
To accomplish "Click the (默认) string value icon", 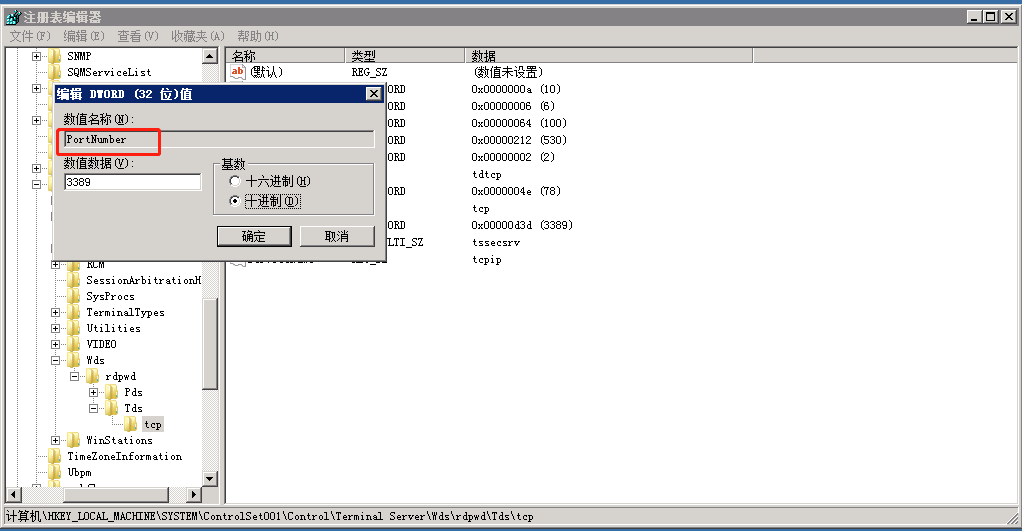I will pos(238,72).
